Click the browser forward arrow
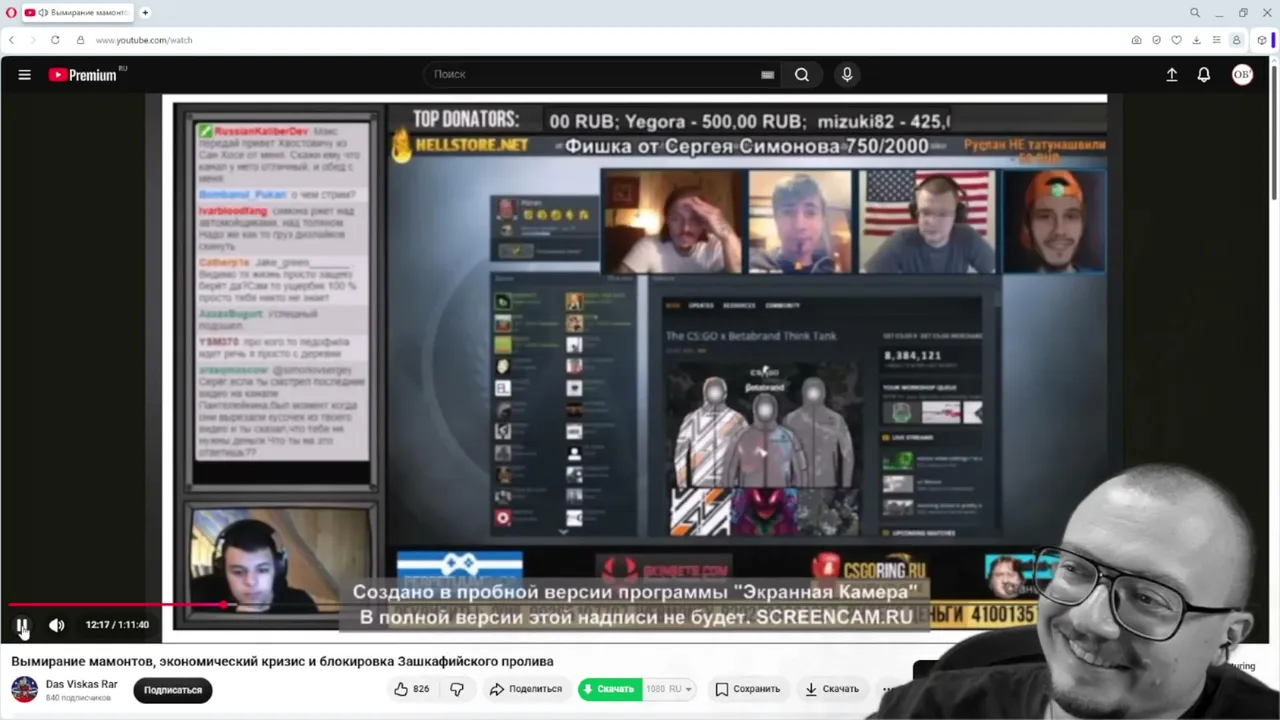 32,40
